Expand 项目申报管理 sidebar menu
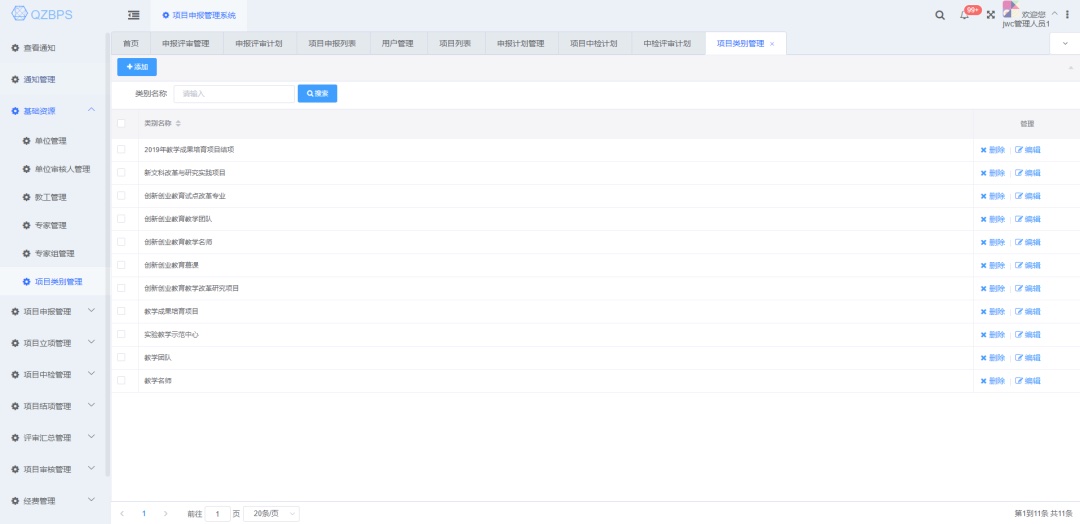 click(x=53, y=311)
